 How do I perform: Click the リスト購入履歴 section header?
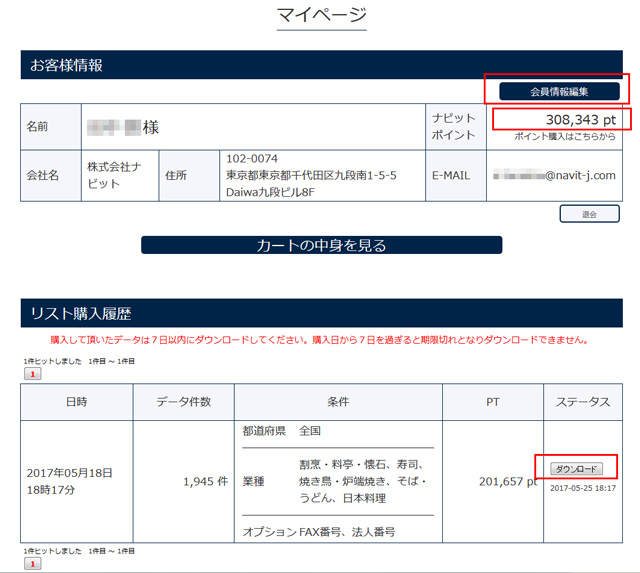[x=322, y=313]
